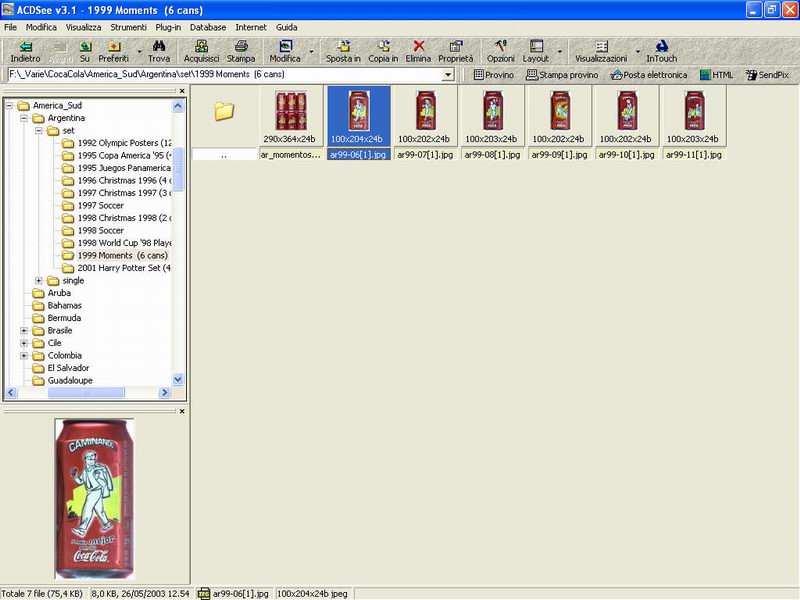This screenshot has width=800, height=600.
Task: Open the Database menu
Action: point(208,27)
